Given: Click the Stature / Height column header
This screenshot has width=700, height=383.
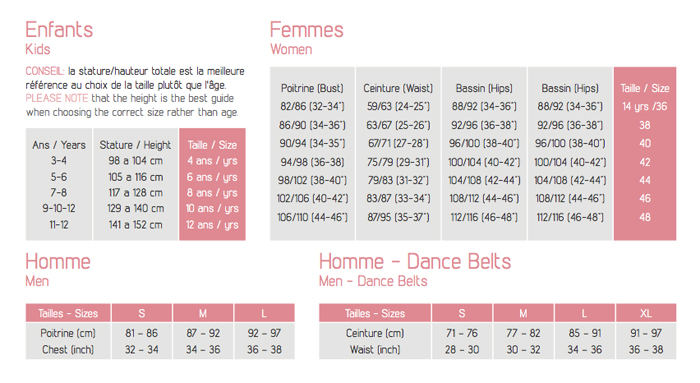Looking at the screenshot, I should [135, 145].
